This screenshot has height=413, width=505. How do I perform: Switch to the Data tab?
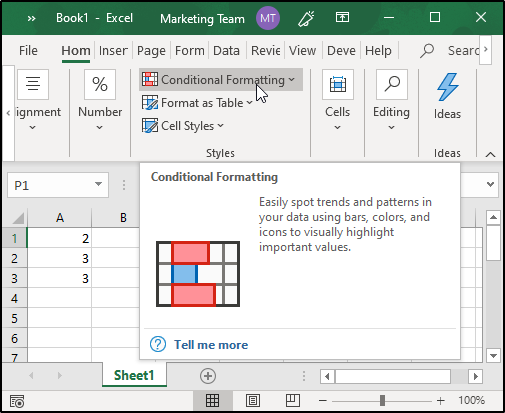coord(226,51)
